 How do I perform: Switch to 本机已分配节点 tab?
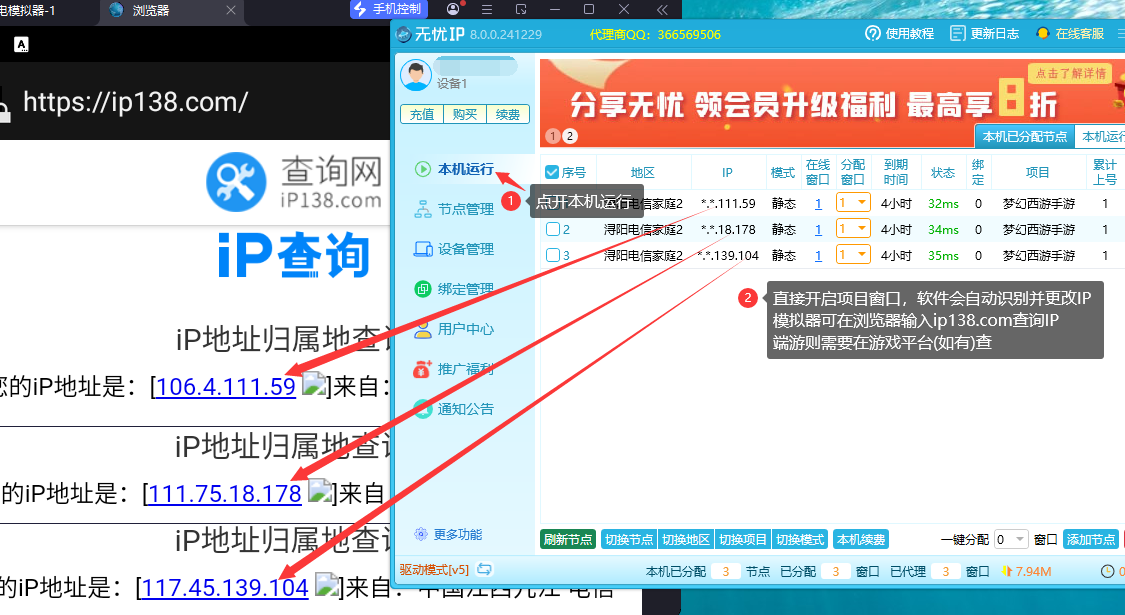pos(1025,136)
